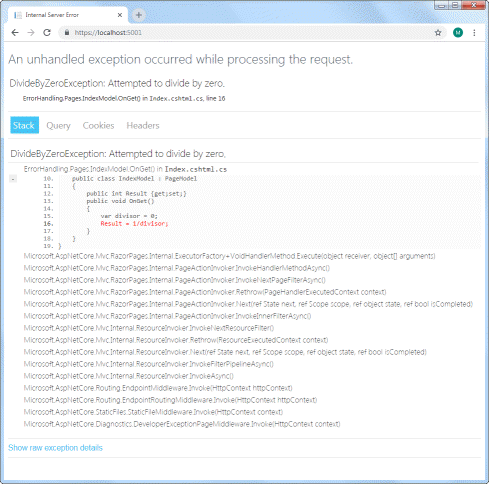Click Show raw exception details link
This screenshot has width=489, height=484.
(x=55, y=448)
